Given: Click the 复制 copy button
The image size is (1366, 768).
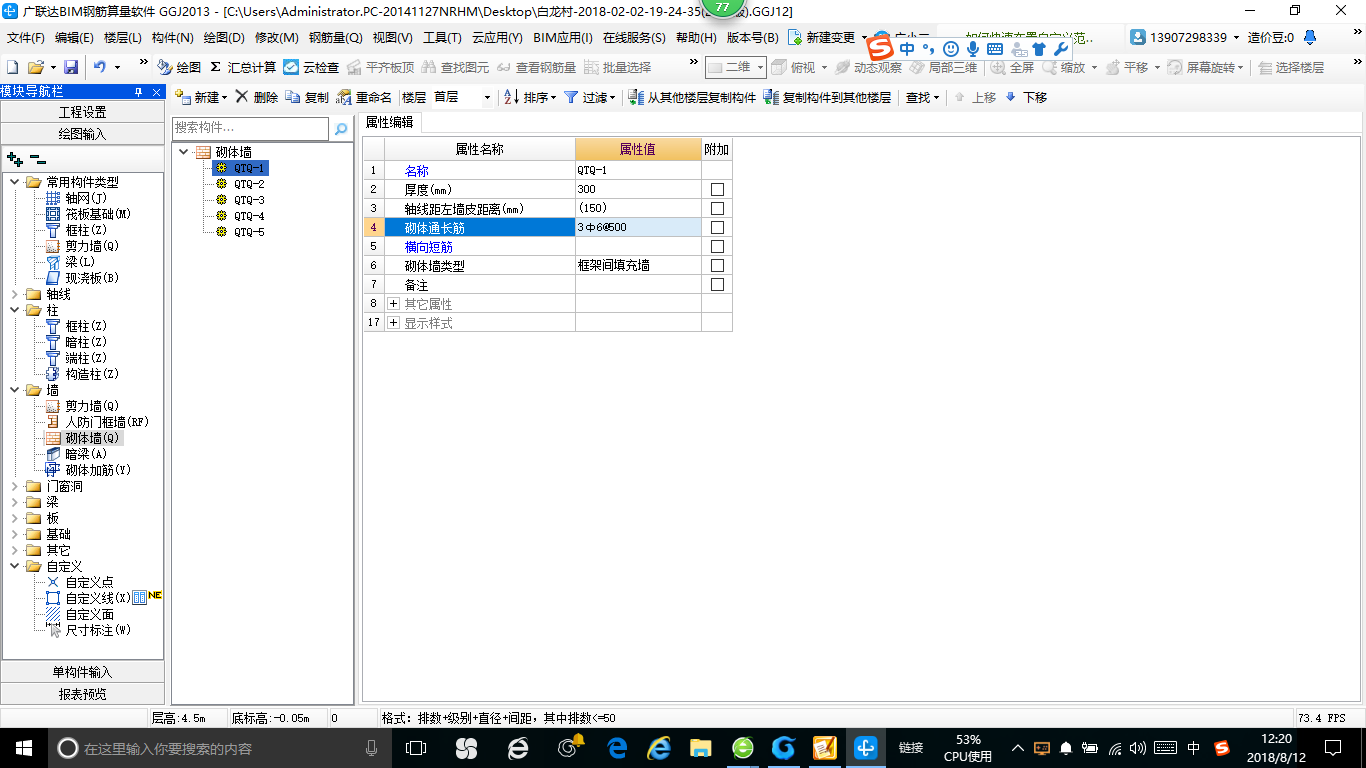Looking at the screenshot, I should [307, 97].
